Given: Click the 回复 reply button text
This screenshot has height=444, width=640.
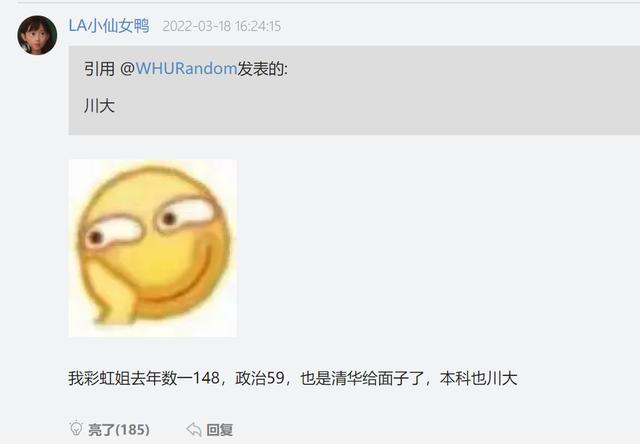Looking at the screenshot, I should 220,430.
